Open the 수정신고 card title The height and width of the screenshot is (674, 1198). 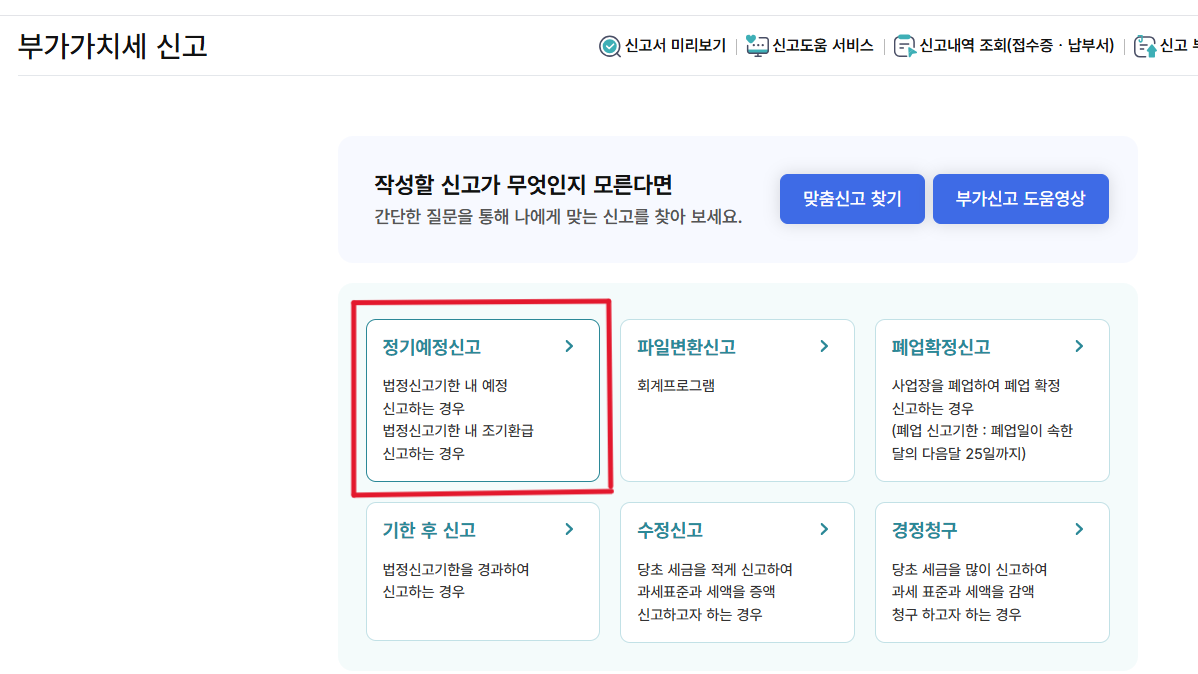[x=669, y=530]
